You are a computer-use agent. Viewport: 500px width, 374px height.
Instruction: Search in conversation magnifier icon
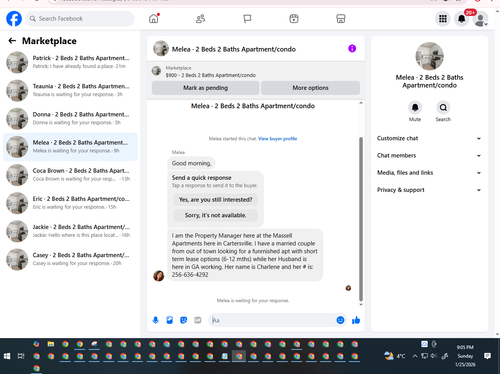443,107
